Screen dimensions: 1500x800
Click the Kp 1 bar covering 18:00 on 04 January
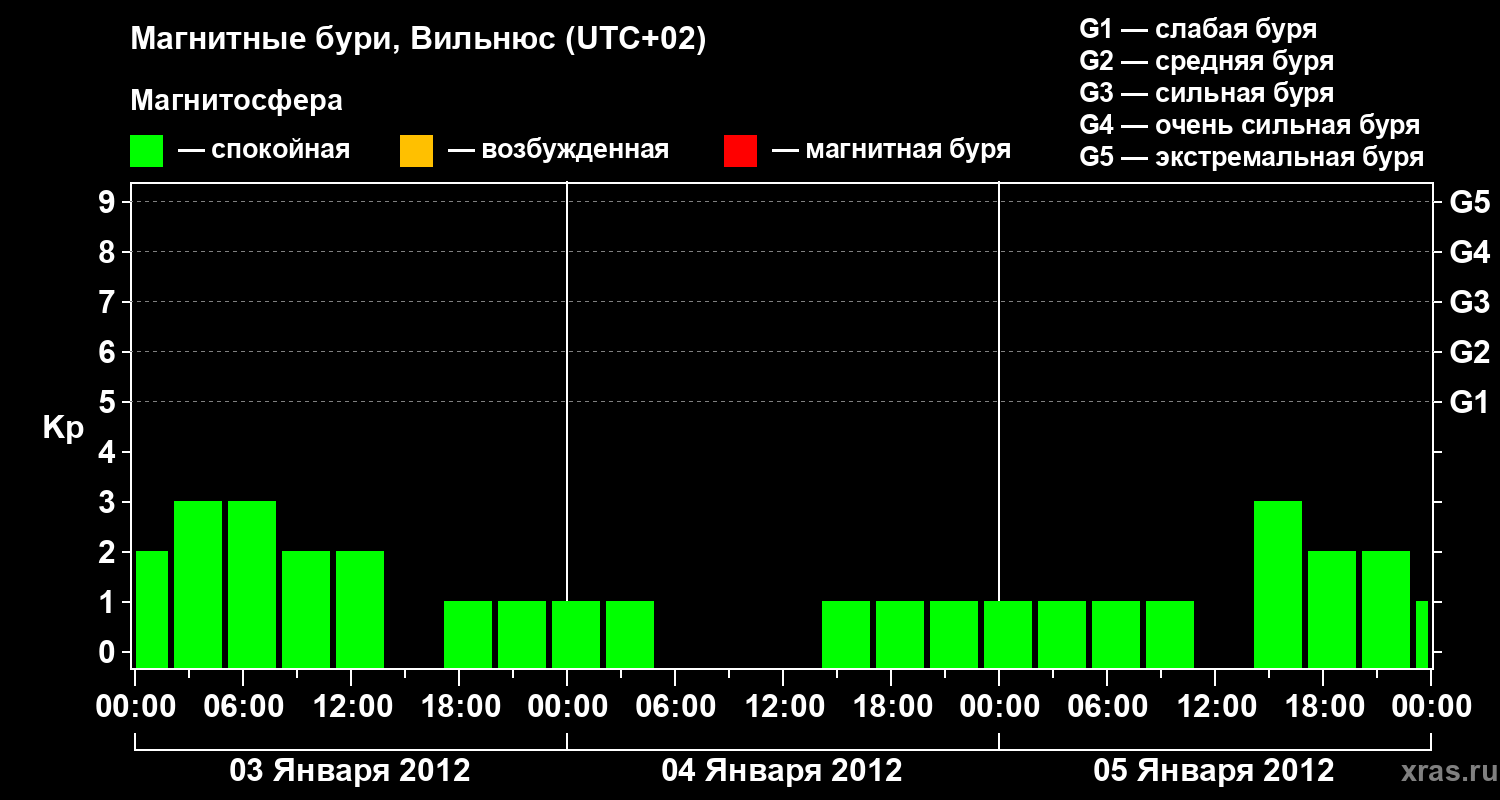900,634
